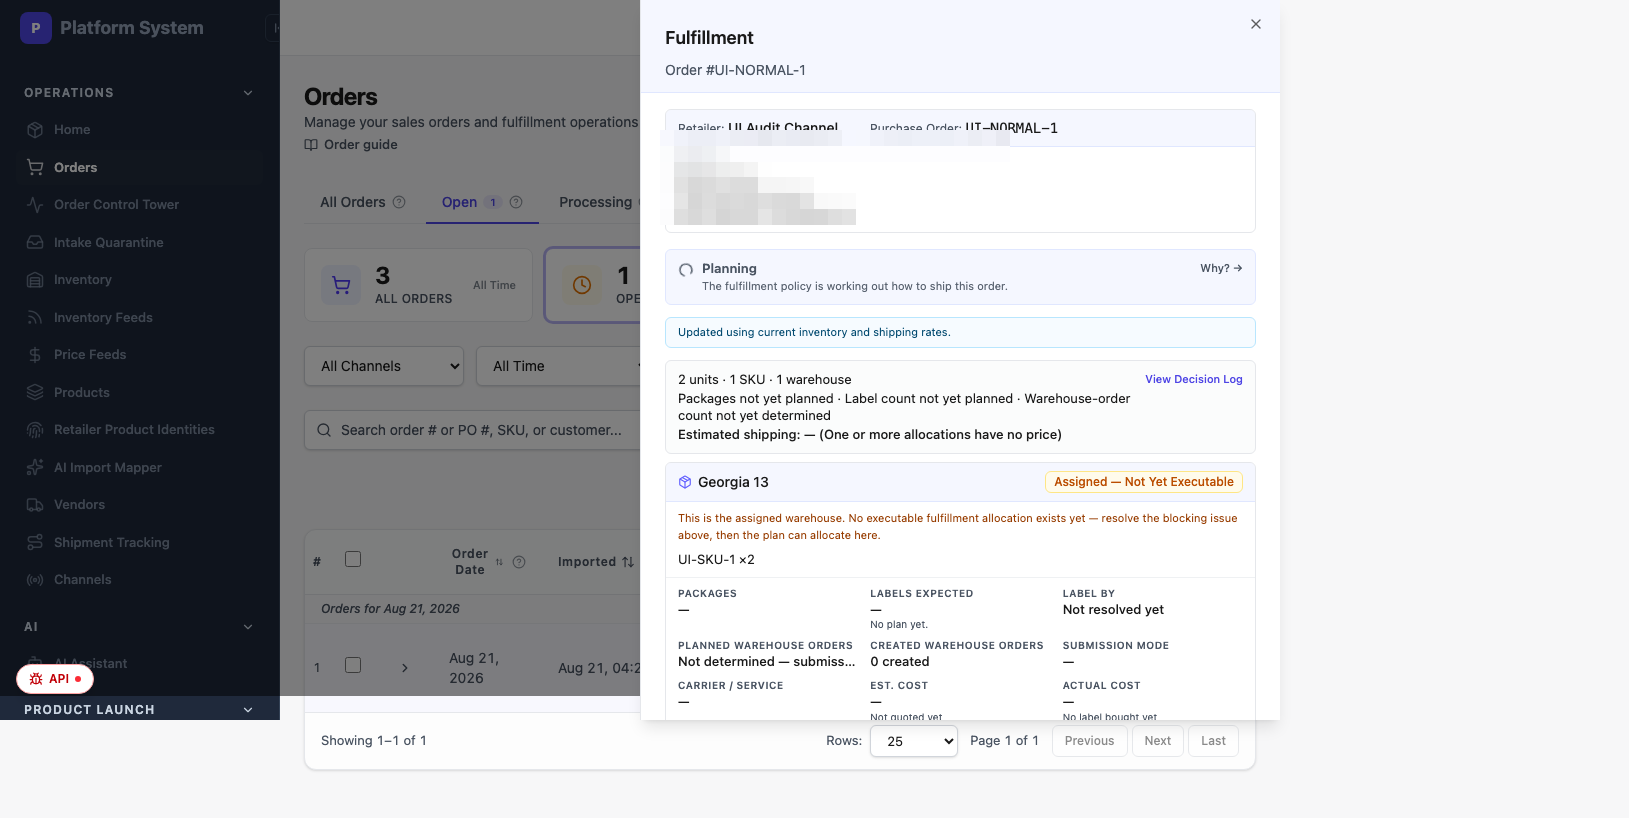Click the View Decision Log link

[1194, 379]
